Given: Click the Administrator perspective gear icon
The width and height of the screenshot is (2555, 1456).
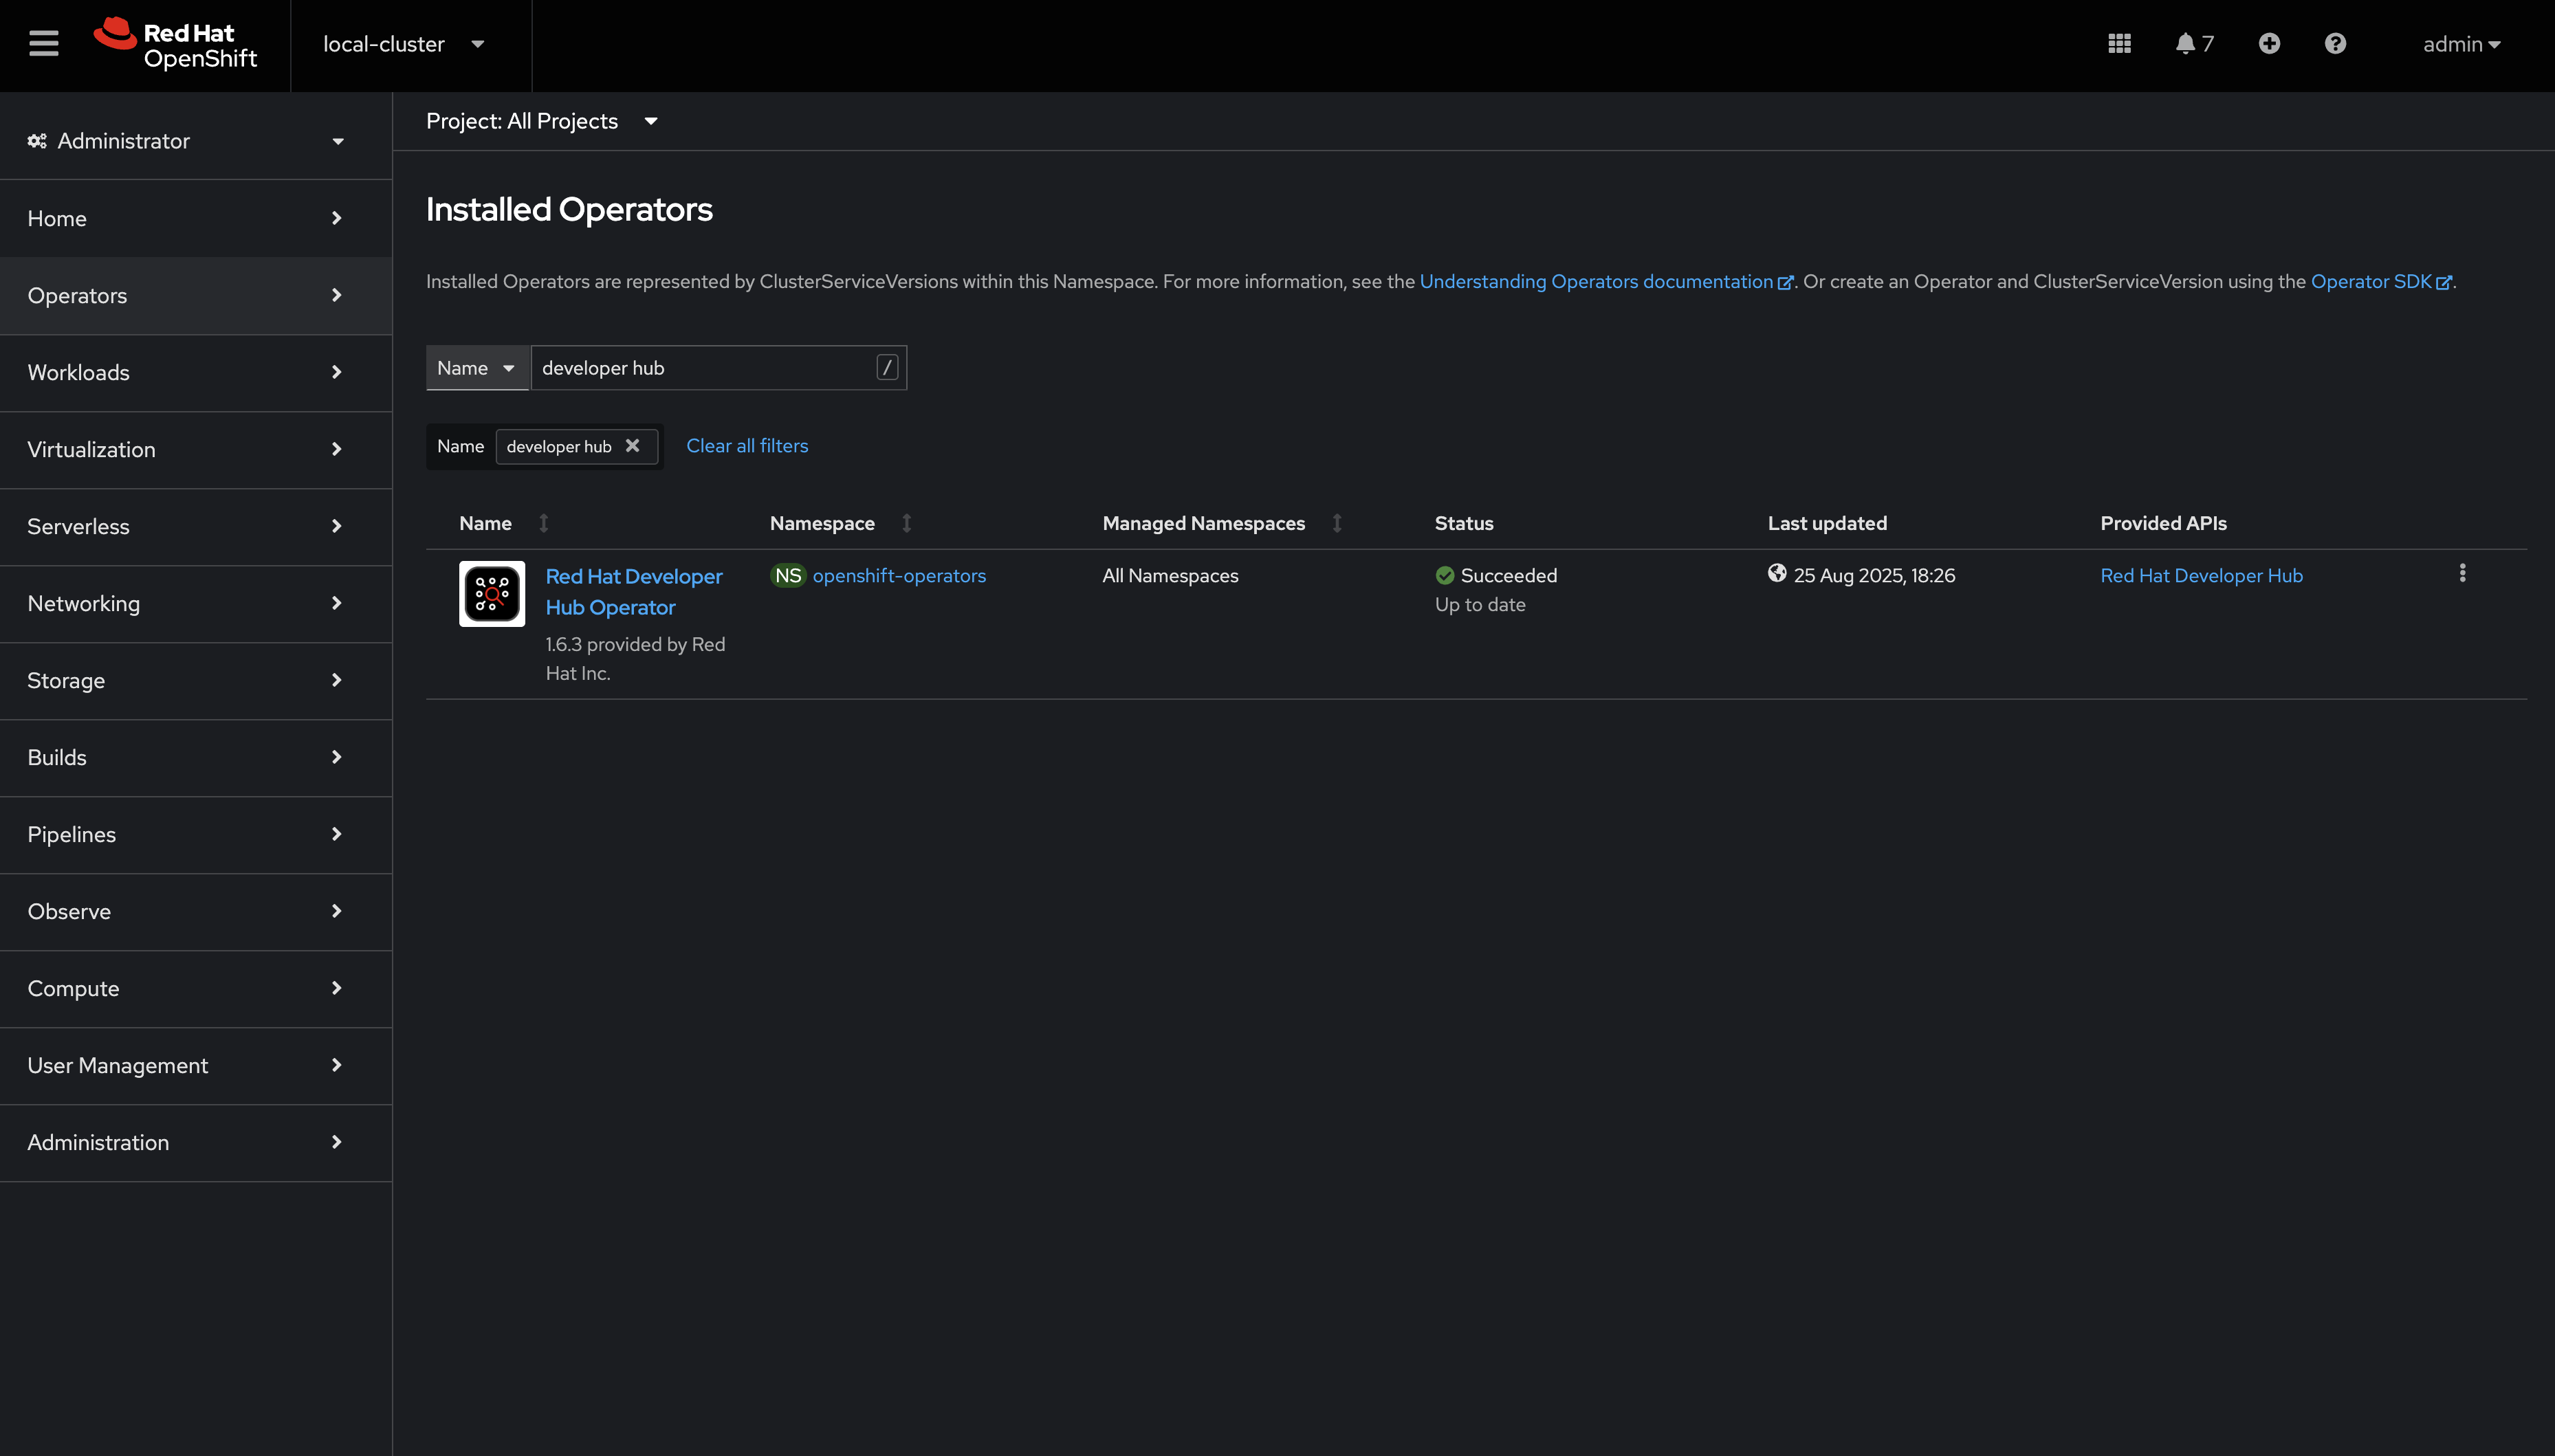Looking at the screenshot, I should point(37,141).
